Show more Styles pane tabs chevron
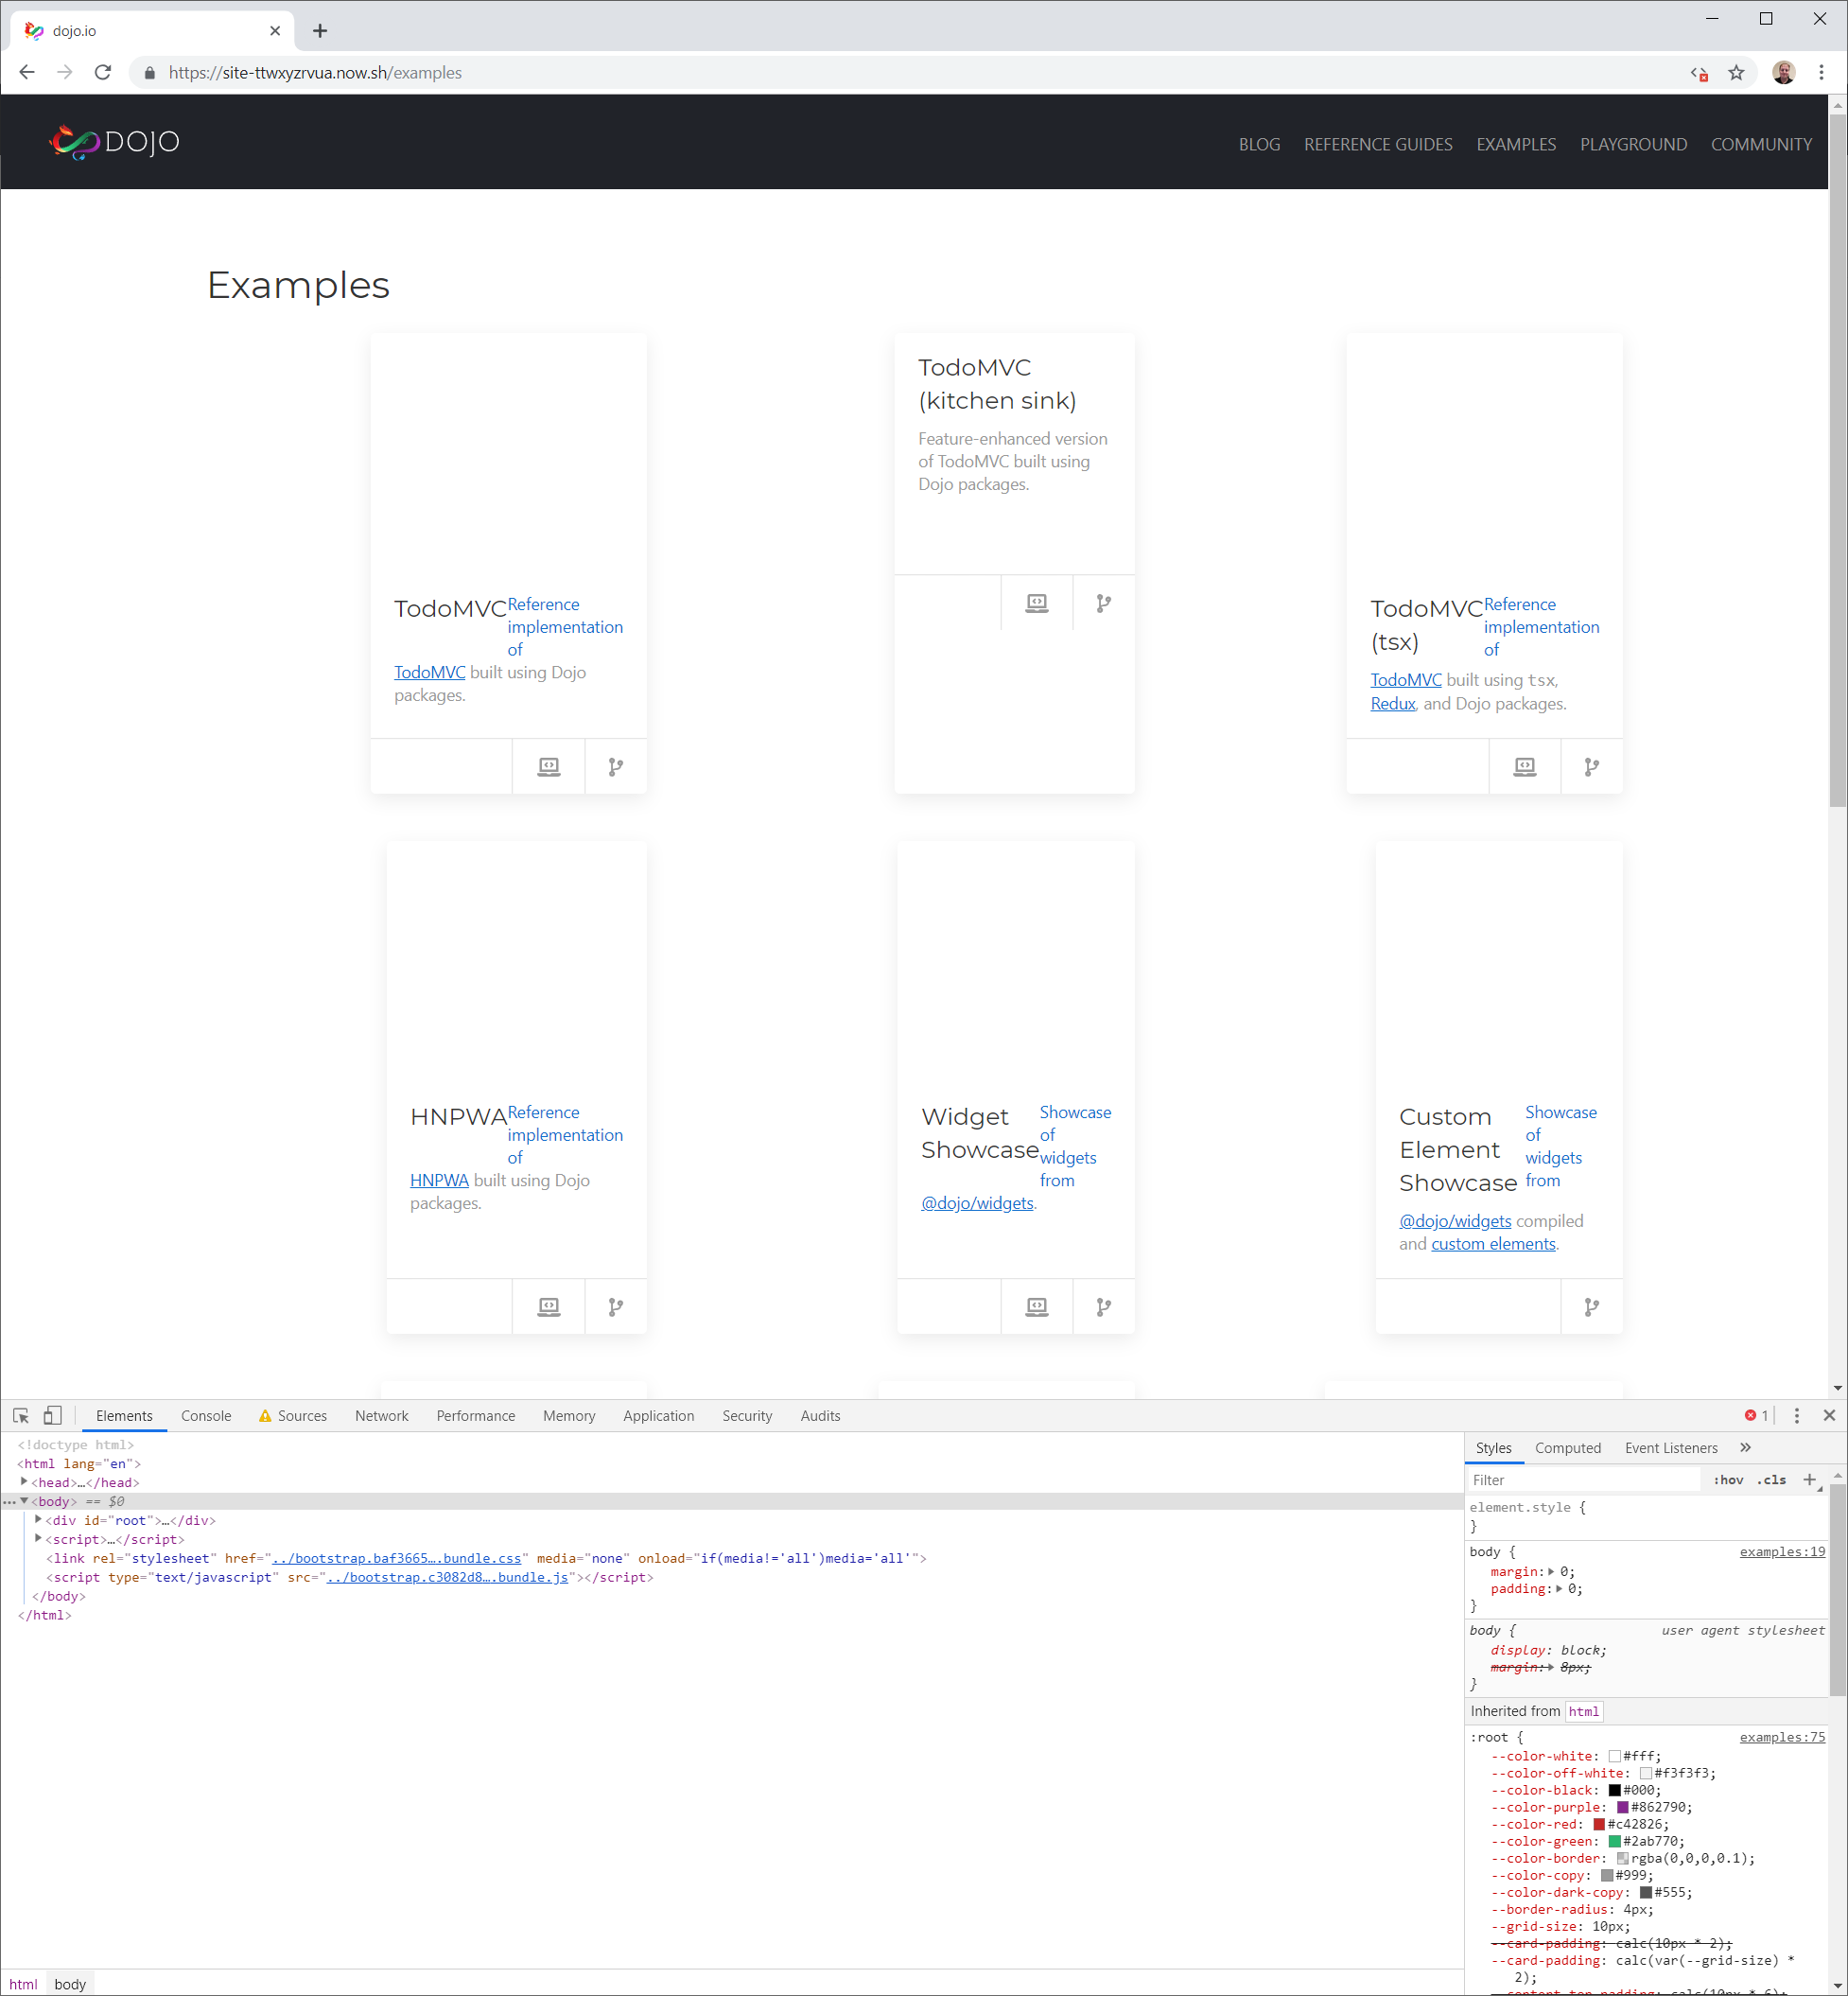Image resolution: width=1848 pixels, height=1996 pixels. [x=1745, y=1447]
